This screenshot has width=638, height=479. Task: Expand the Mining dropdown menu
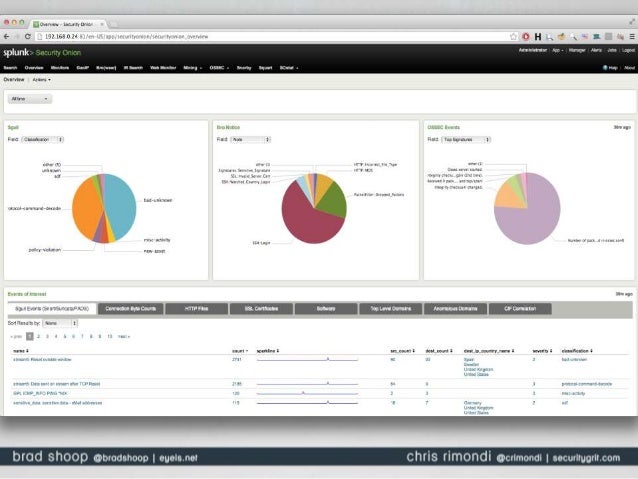pos(192,68)
